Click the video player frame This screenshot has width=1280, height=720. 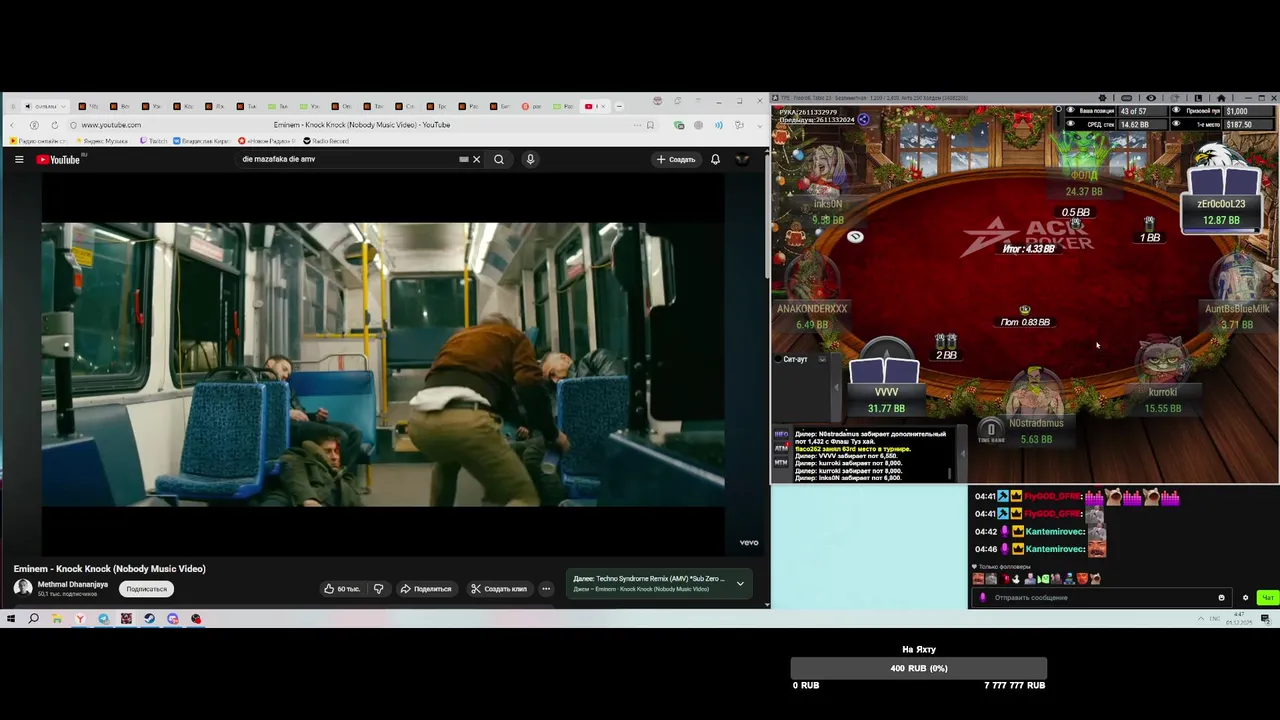(x=383, y=365)
